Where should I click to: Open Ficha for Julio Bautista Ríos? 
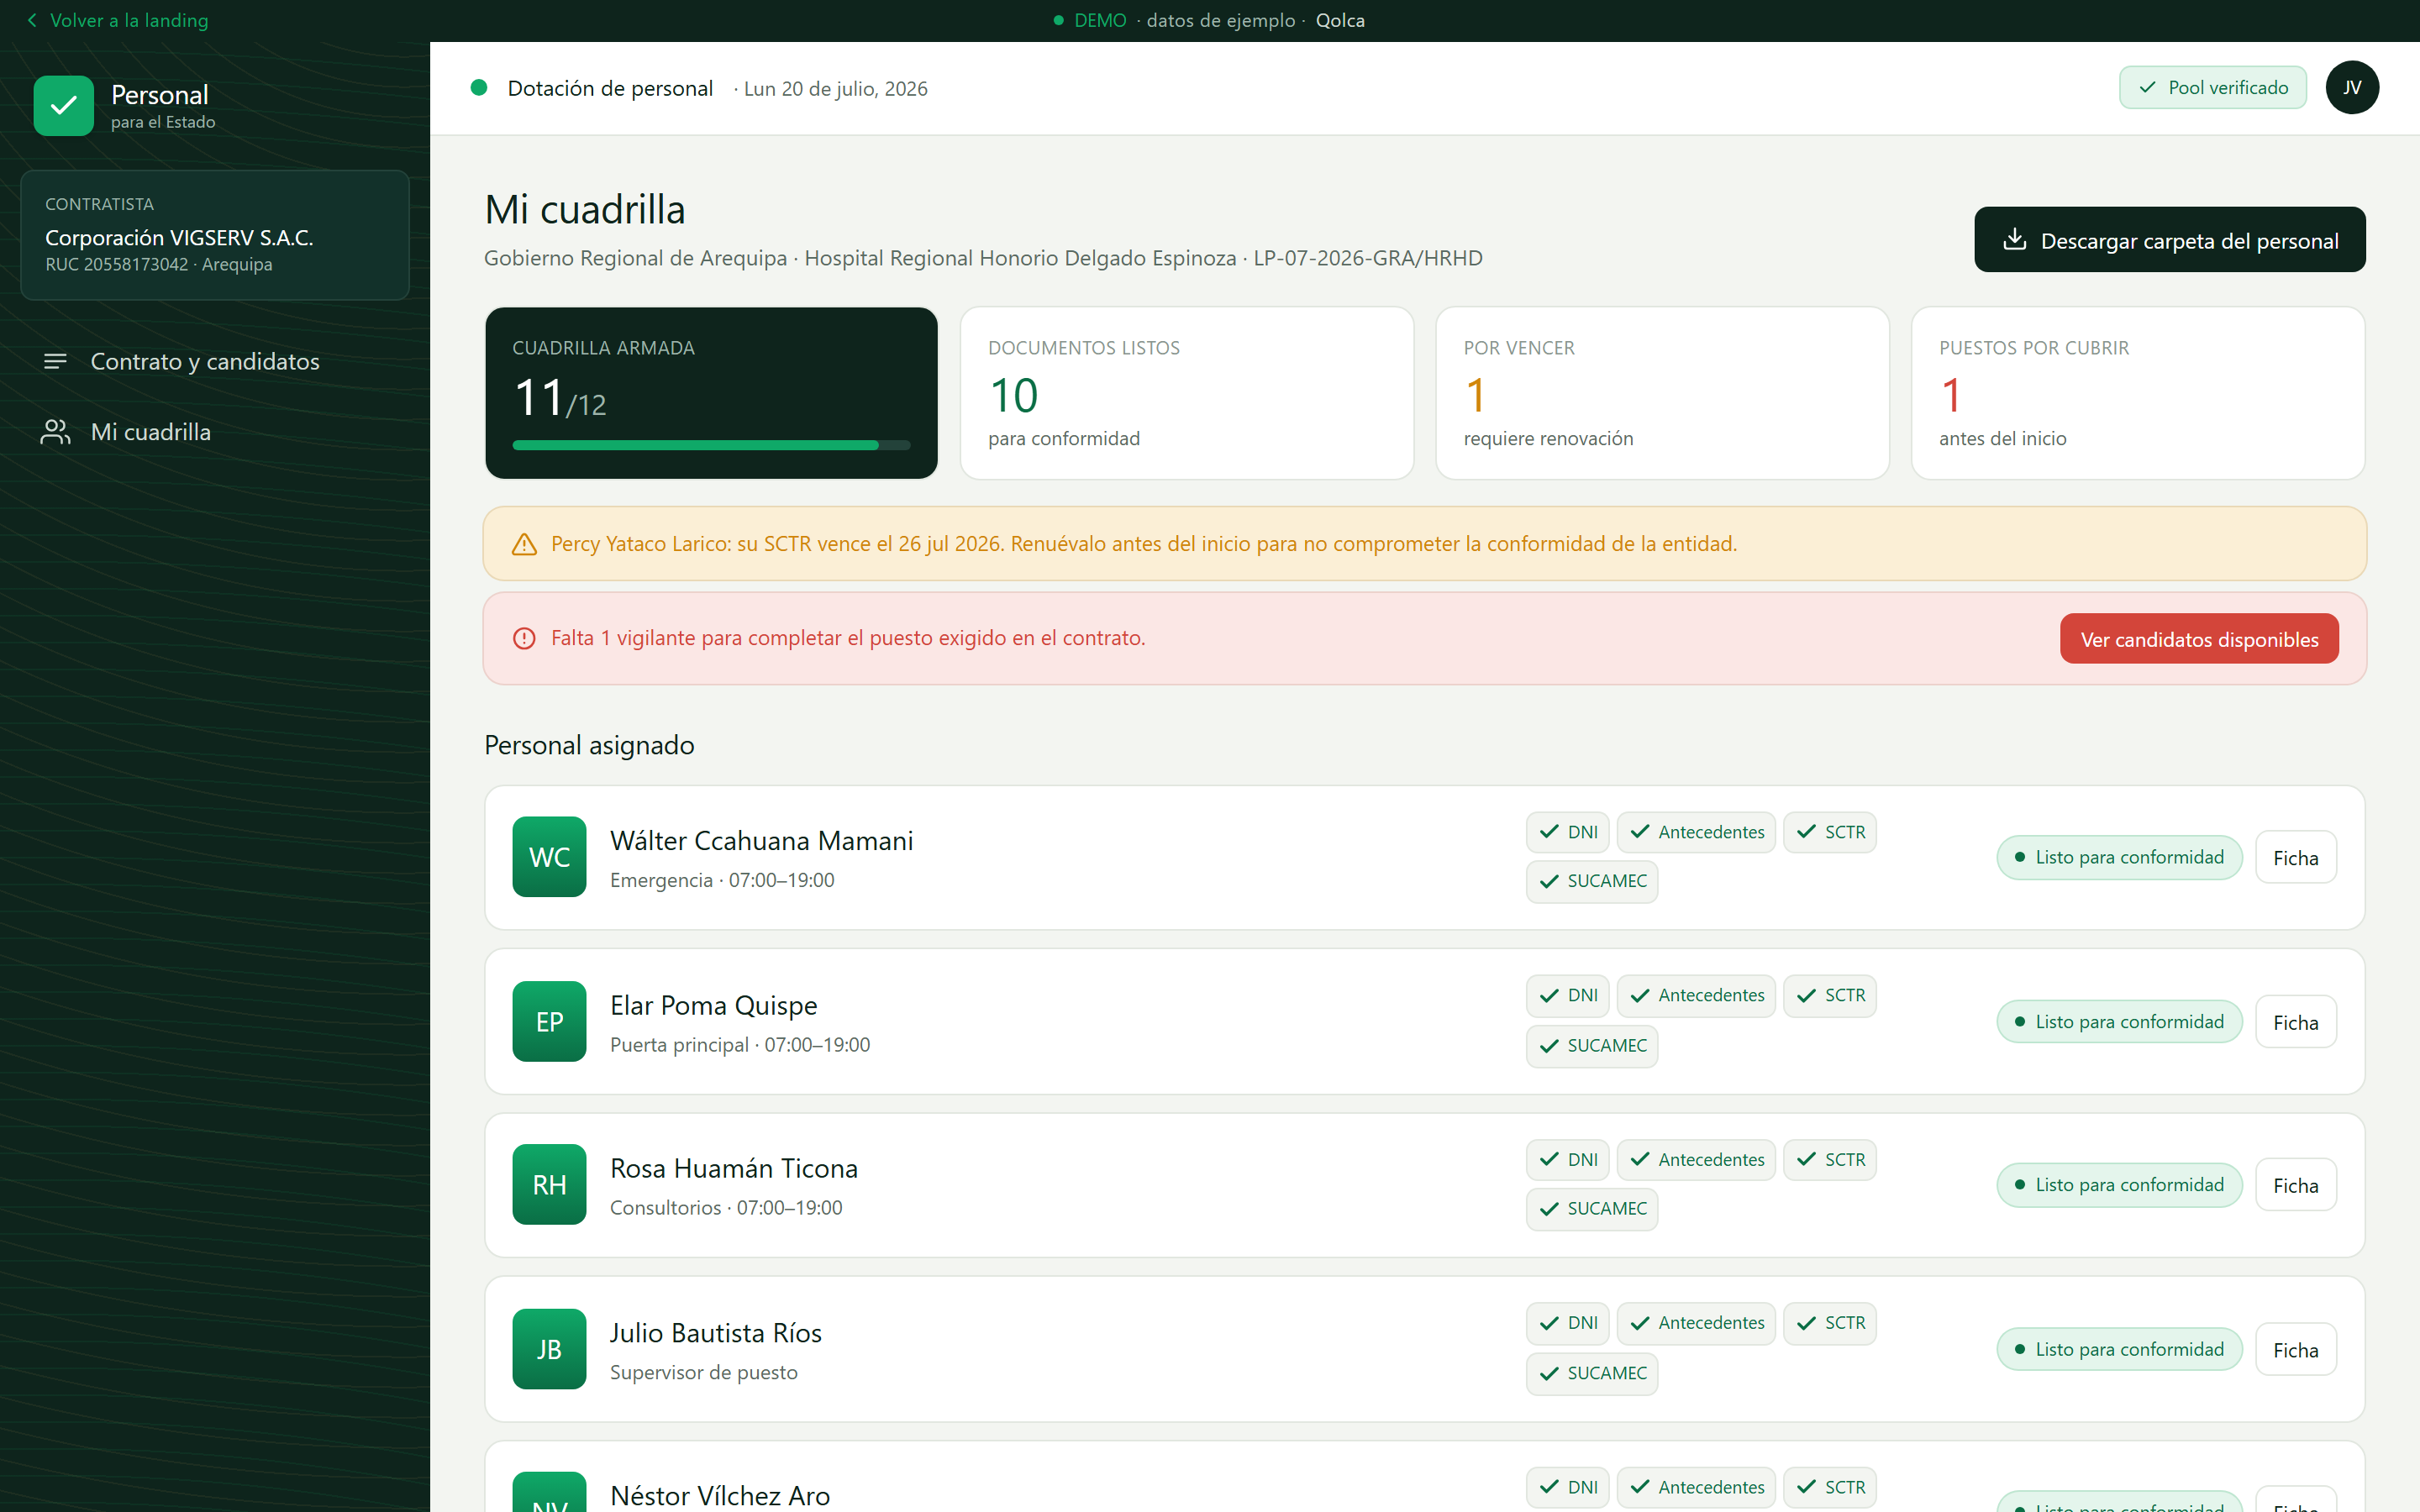2295,1350
